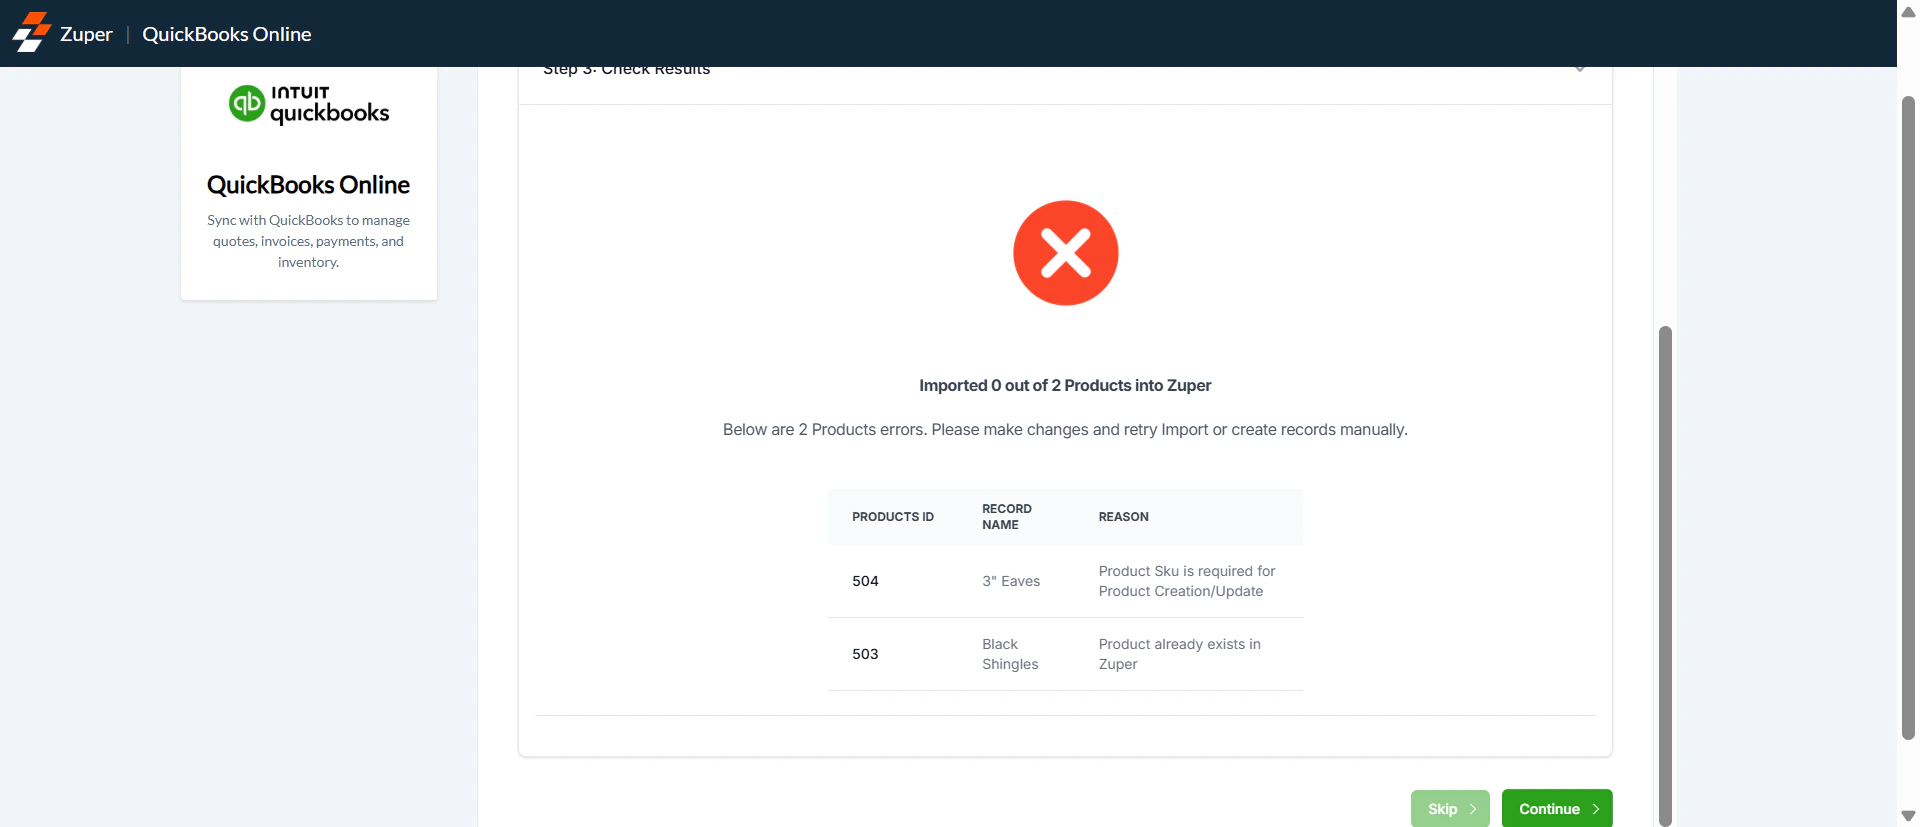Click the page scrollbar up arrow
Image resolution: width=1920 pixels, height=827 pixels.
(1908, 12)
